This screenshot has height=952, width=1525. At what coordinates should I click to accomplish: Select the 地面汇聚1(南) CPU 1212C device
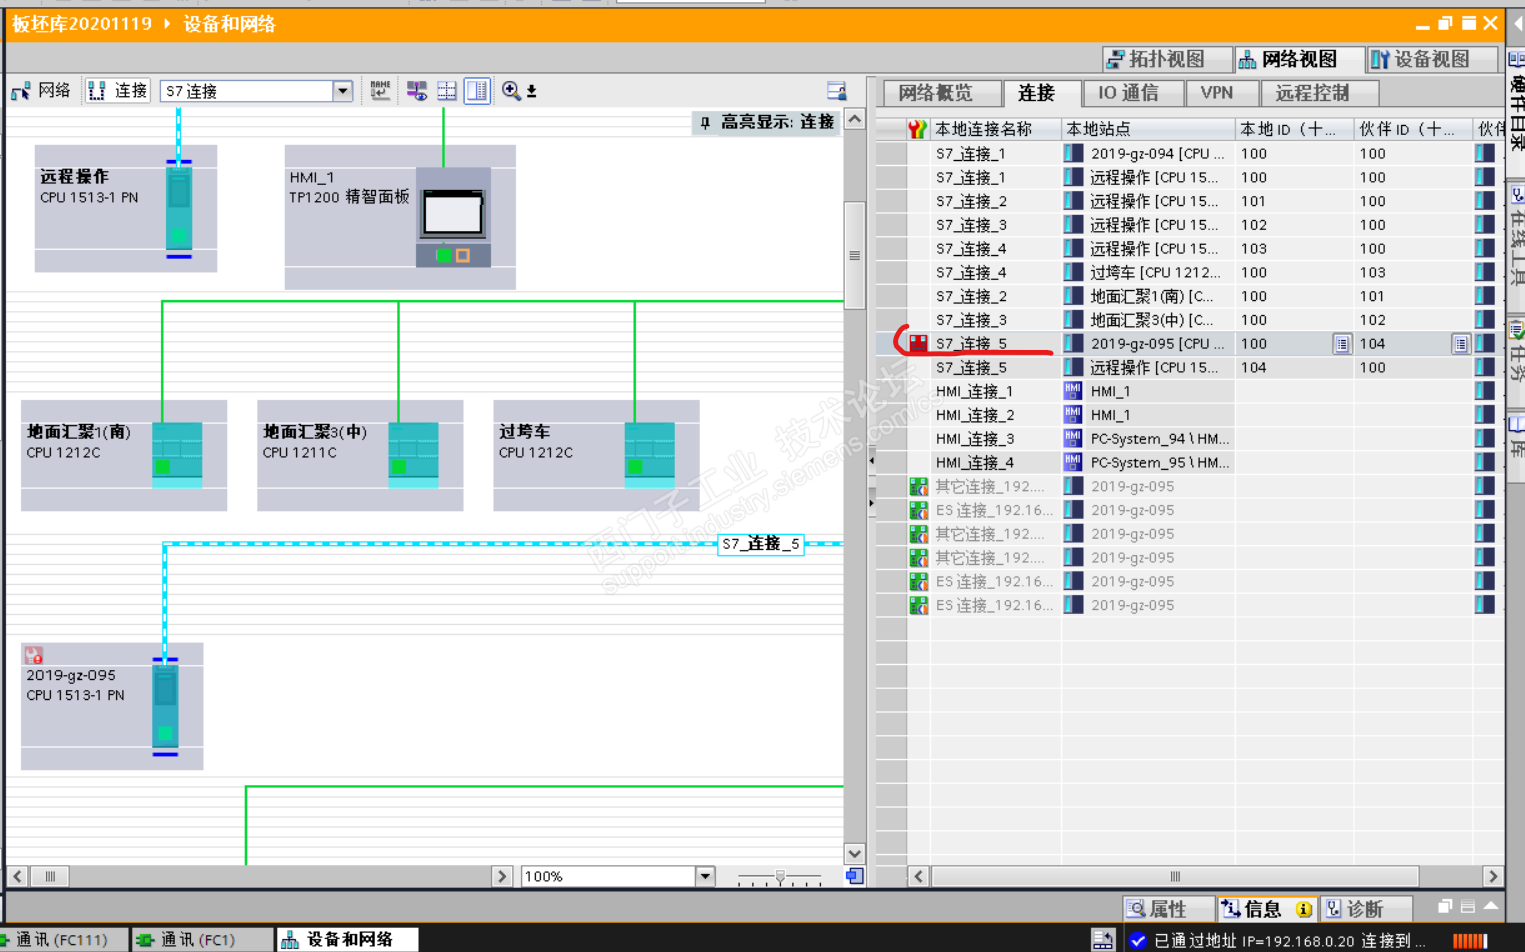point(124,456)
